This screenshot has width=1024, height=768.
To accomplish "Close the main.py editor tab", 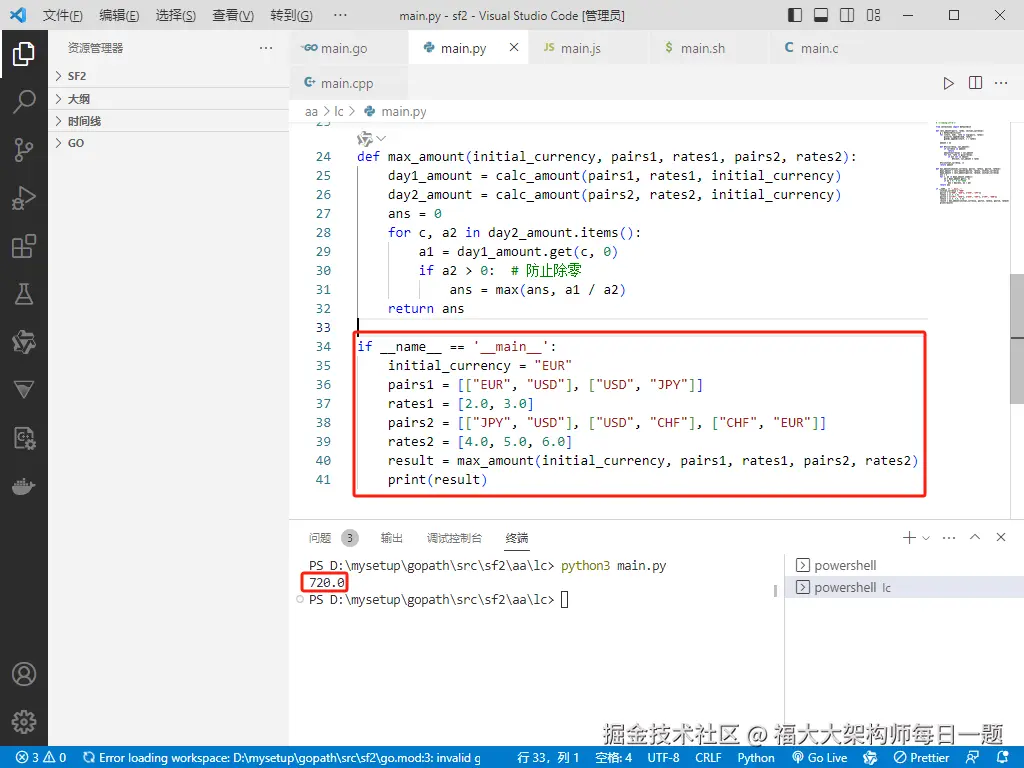I will coord(514,47).
